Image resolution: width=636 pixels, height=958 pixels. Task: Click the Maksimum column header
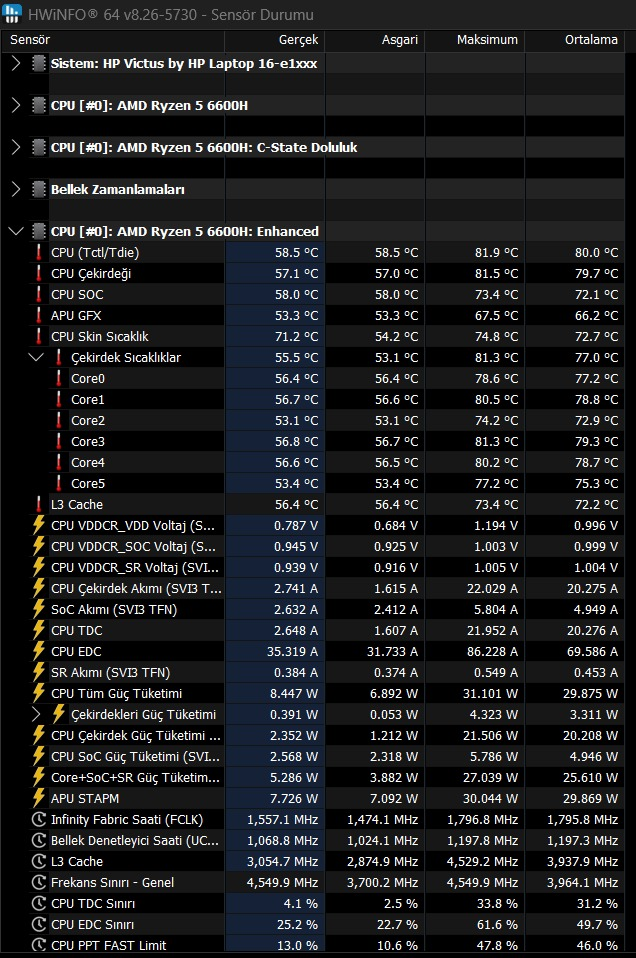click(x=475, y=40)
